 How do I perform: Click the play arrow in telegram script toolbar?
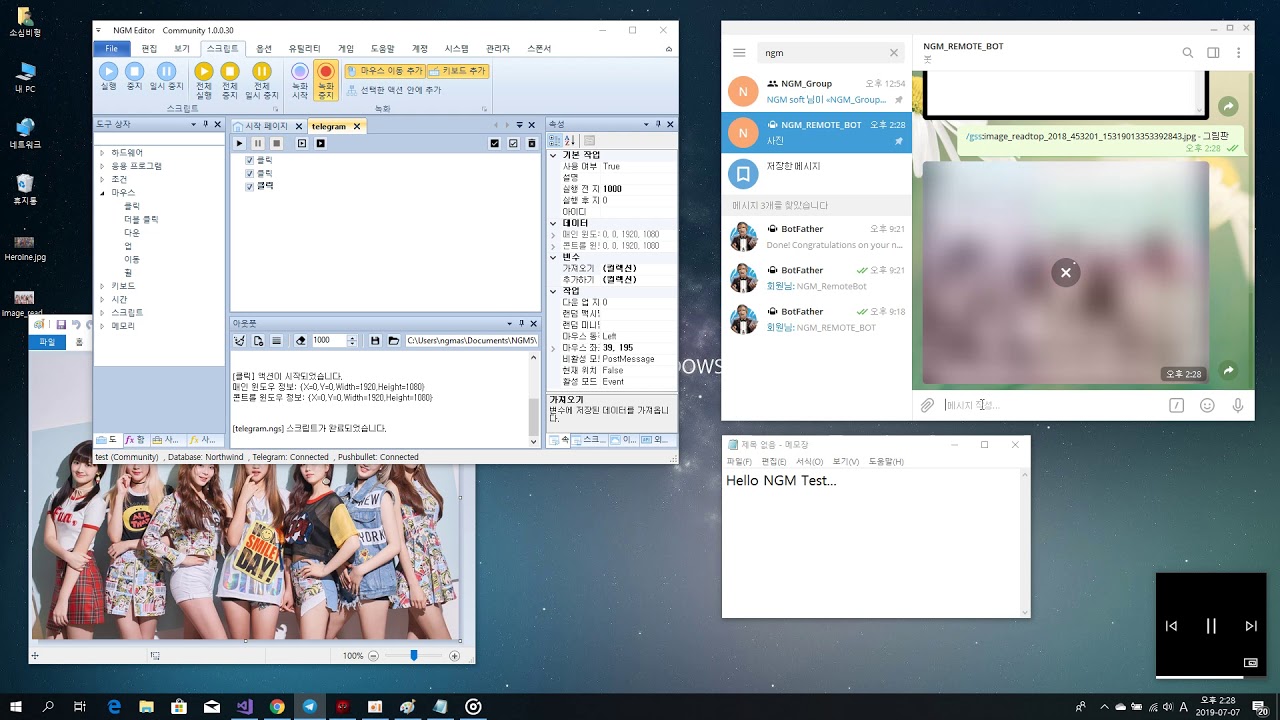tap(239, 143)
